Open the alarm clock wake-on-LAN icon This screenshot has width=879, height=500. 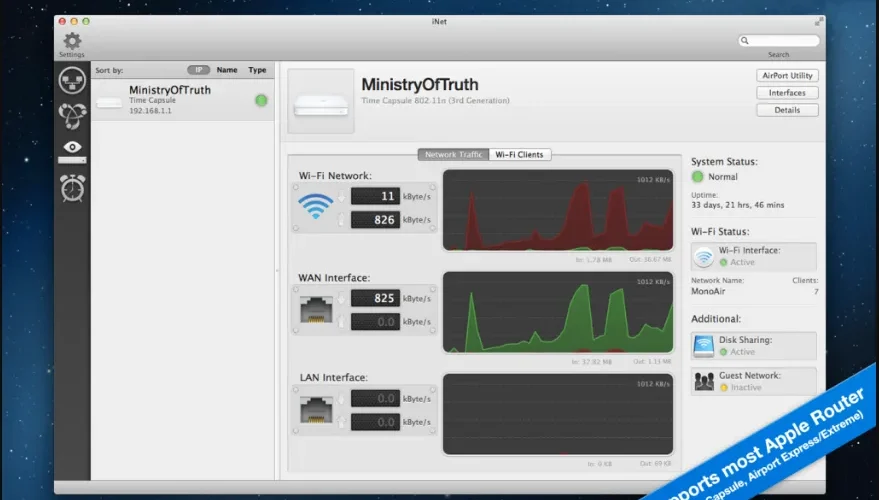72,188
